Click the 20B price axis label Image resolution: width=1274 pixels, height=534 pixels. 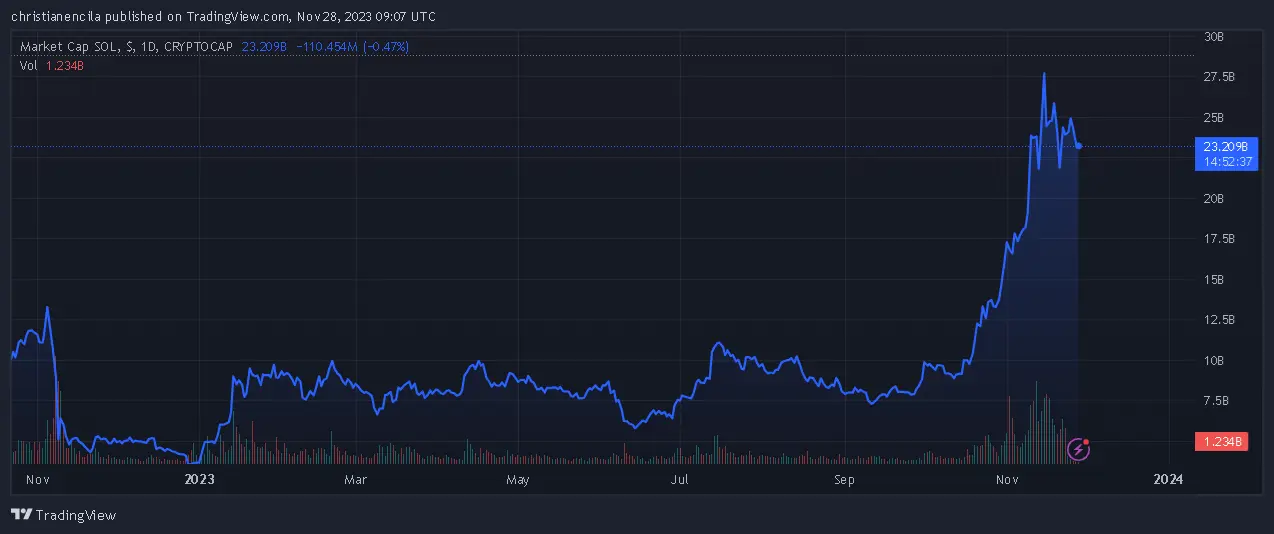(x=1214, y=198)
